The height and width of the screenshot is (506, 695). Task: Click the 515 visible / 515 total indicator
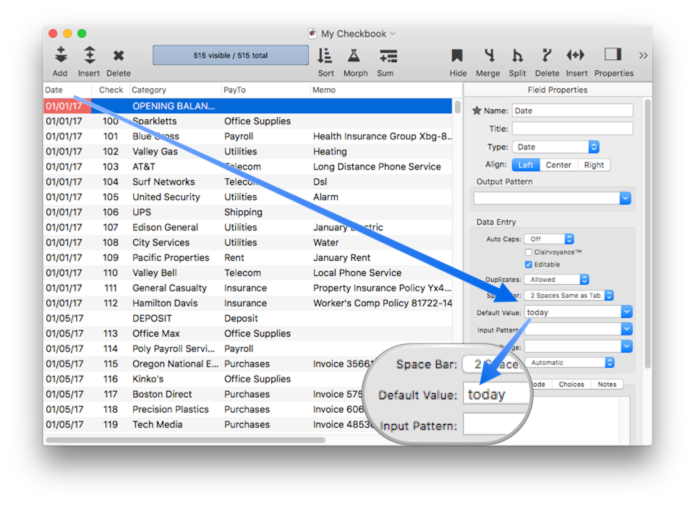230,55
